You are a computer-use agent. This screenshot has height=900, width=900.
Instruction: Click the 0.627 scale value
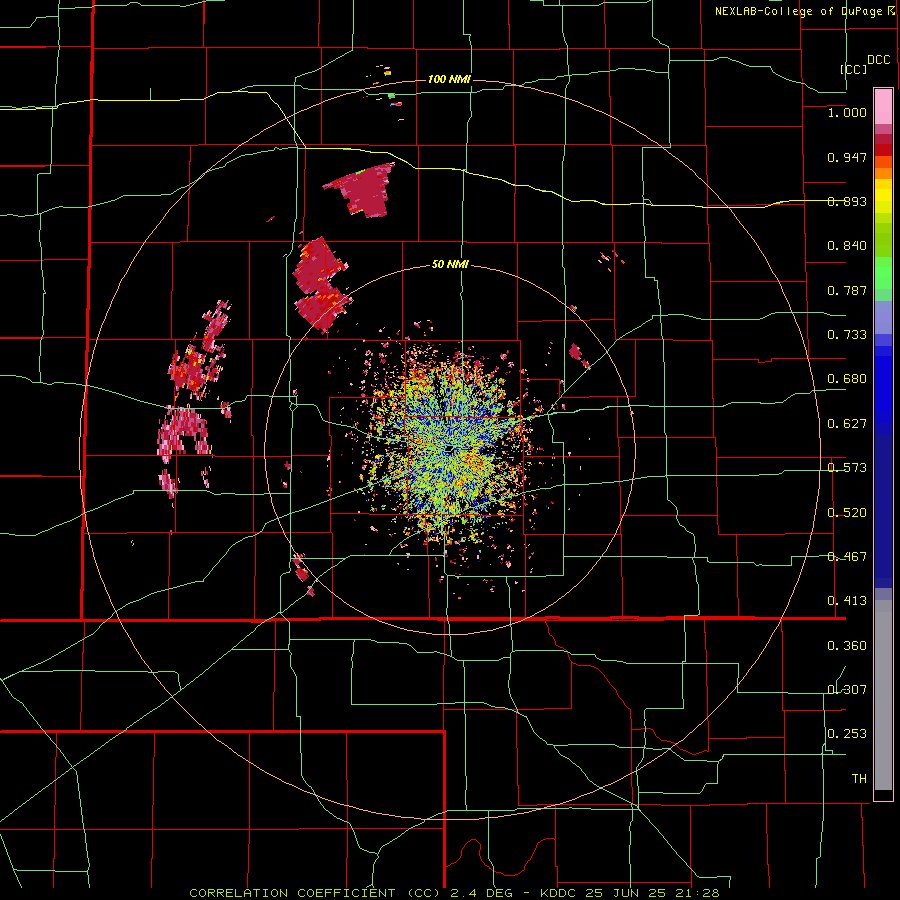(x=847, y=424)
